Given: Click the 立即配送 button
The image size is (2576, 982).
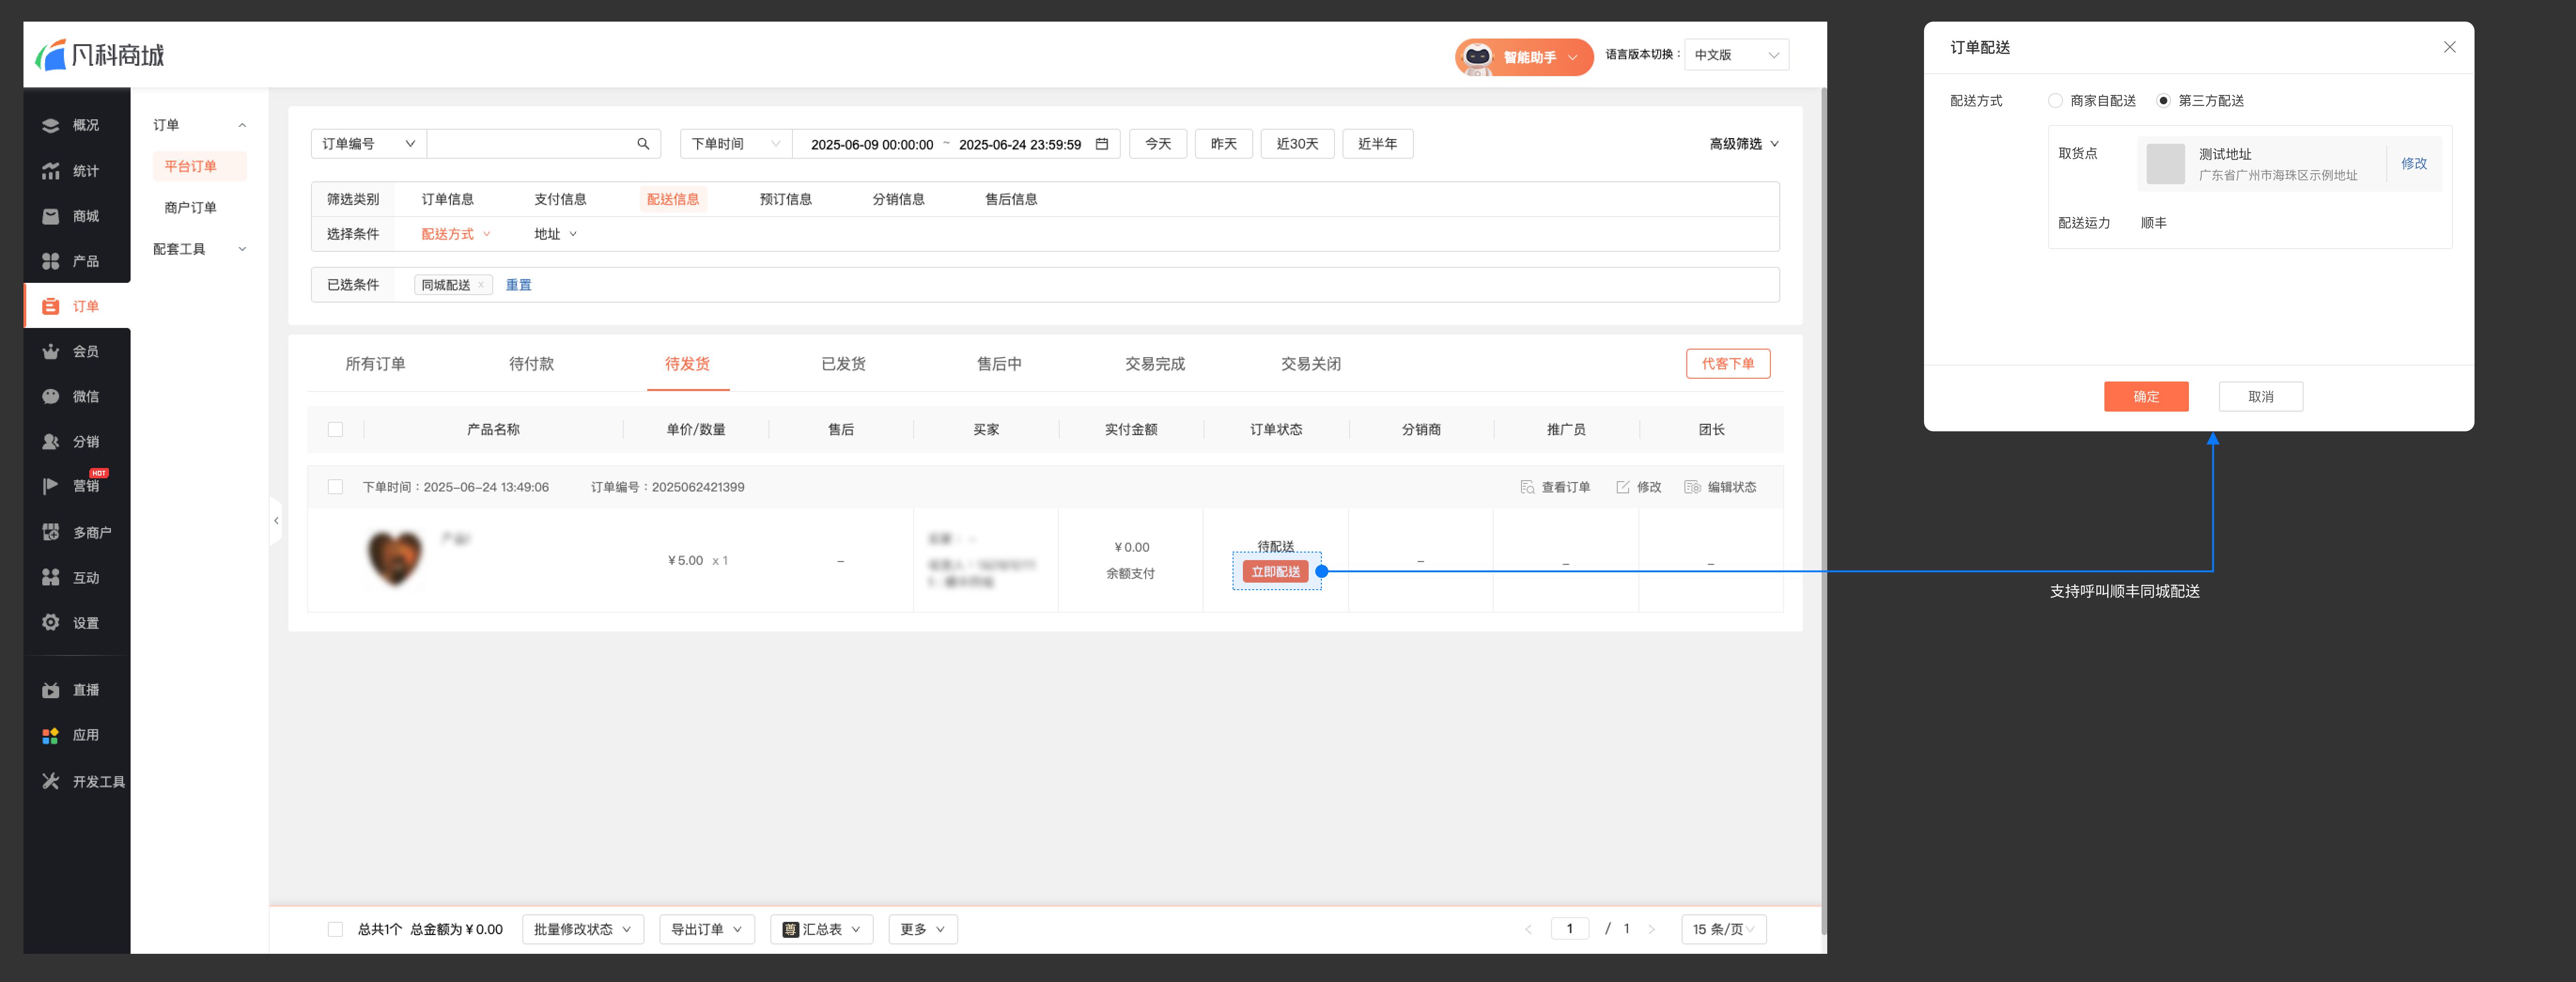Looking at the screenshot, I should (x=1276, y=571).
